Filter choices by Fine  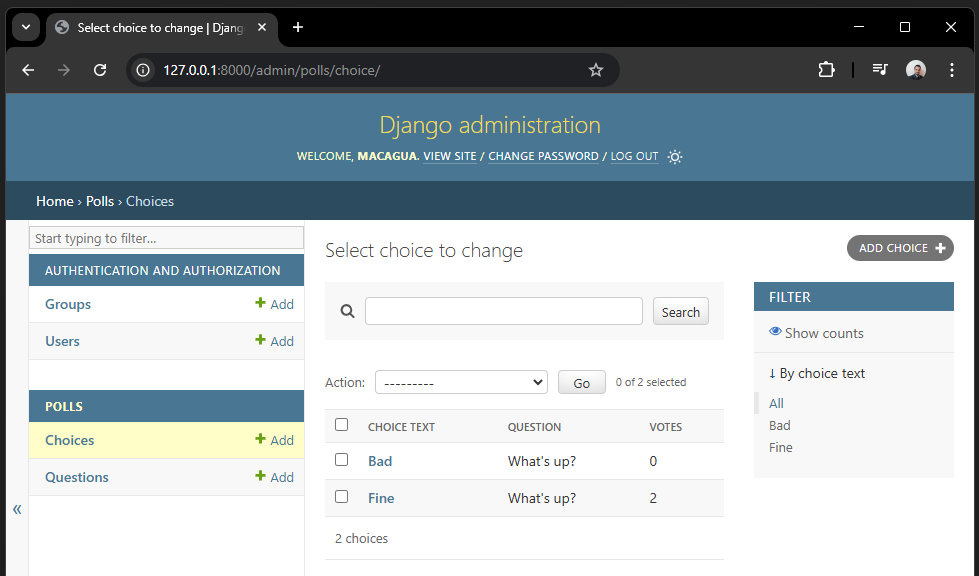(780, 447)
